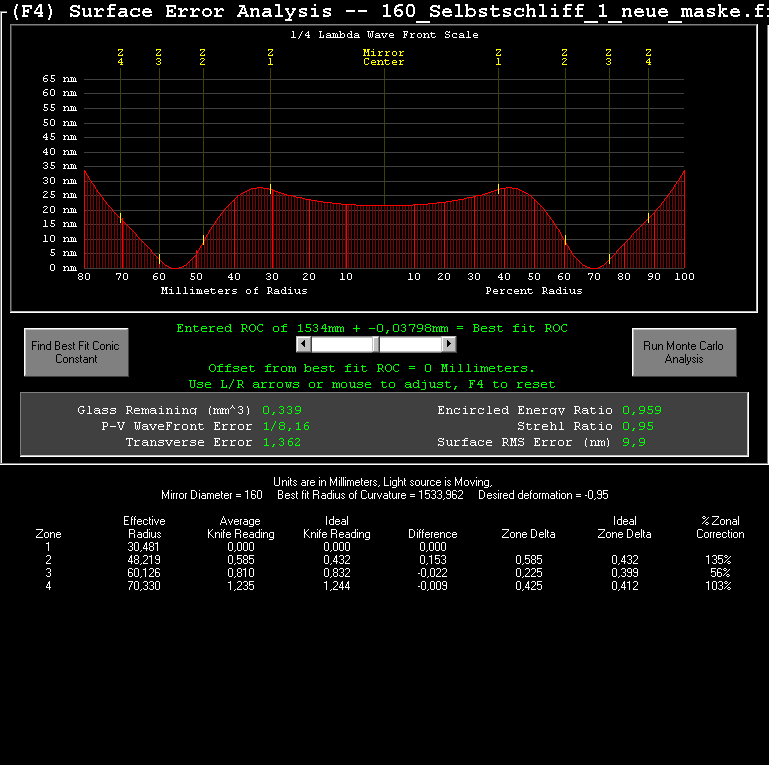769x765 pixels.
Task: Click Encircled Energy Ratio value 0,959
Action: (x=642, y=410)
